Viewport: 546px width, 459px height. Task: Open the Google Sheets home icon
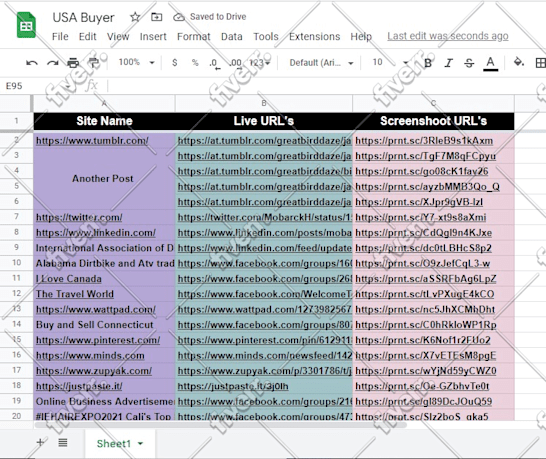click(x=26, y=25)
